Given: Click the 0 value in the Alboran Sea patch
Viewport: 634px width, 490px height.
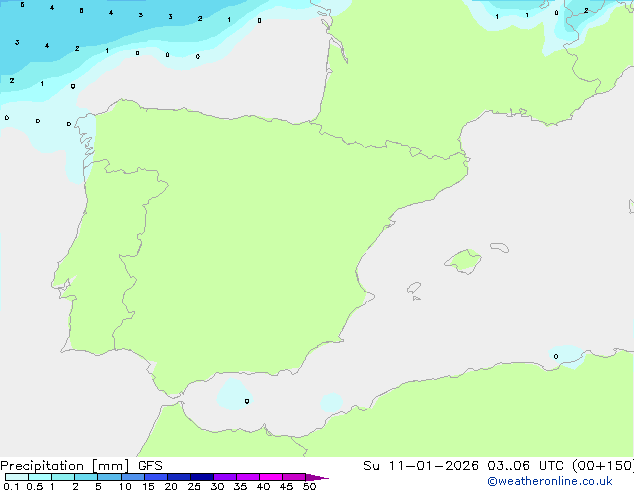Looking at the screenshot, I should point(247,401).
